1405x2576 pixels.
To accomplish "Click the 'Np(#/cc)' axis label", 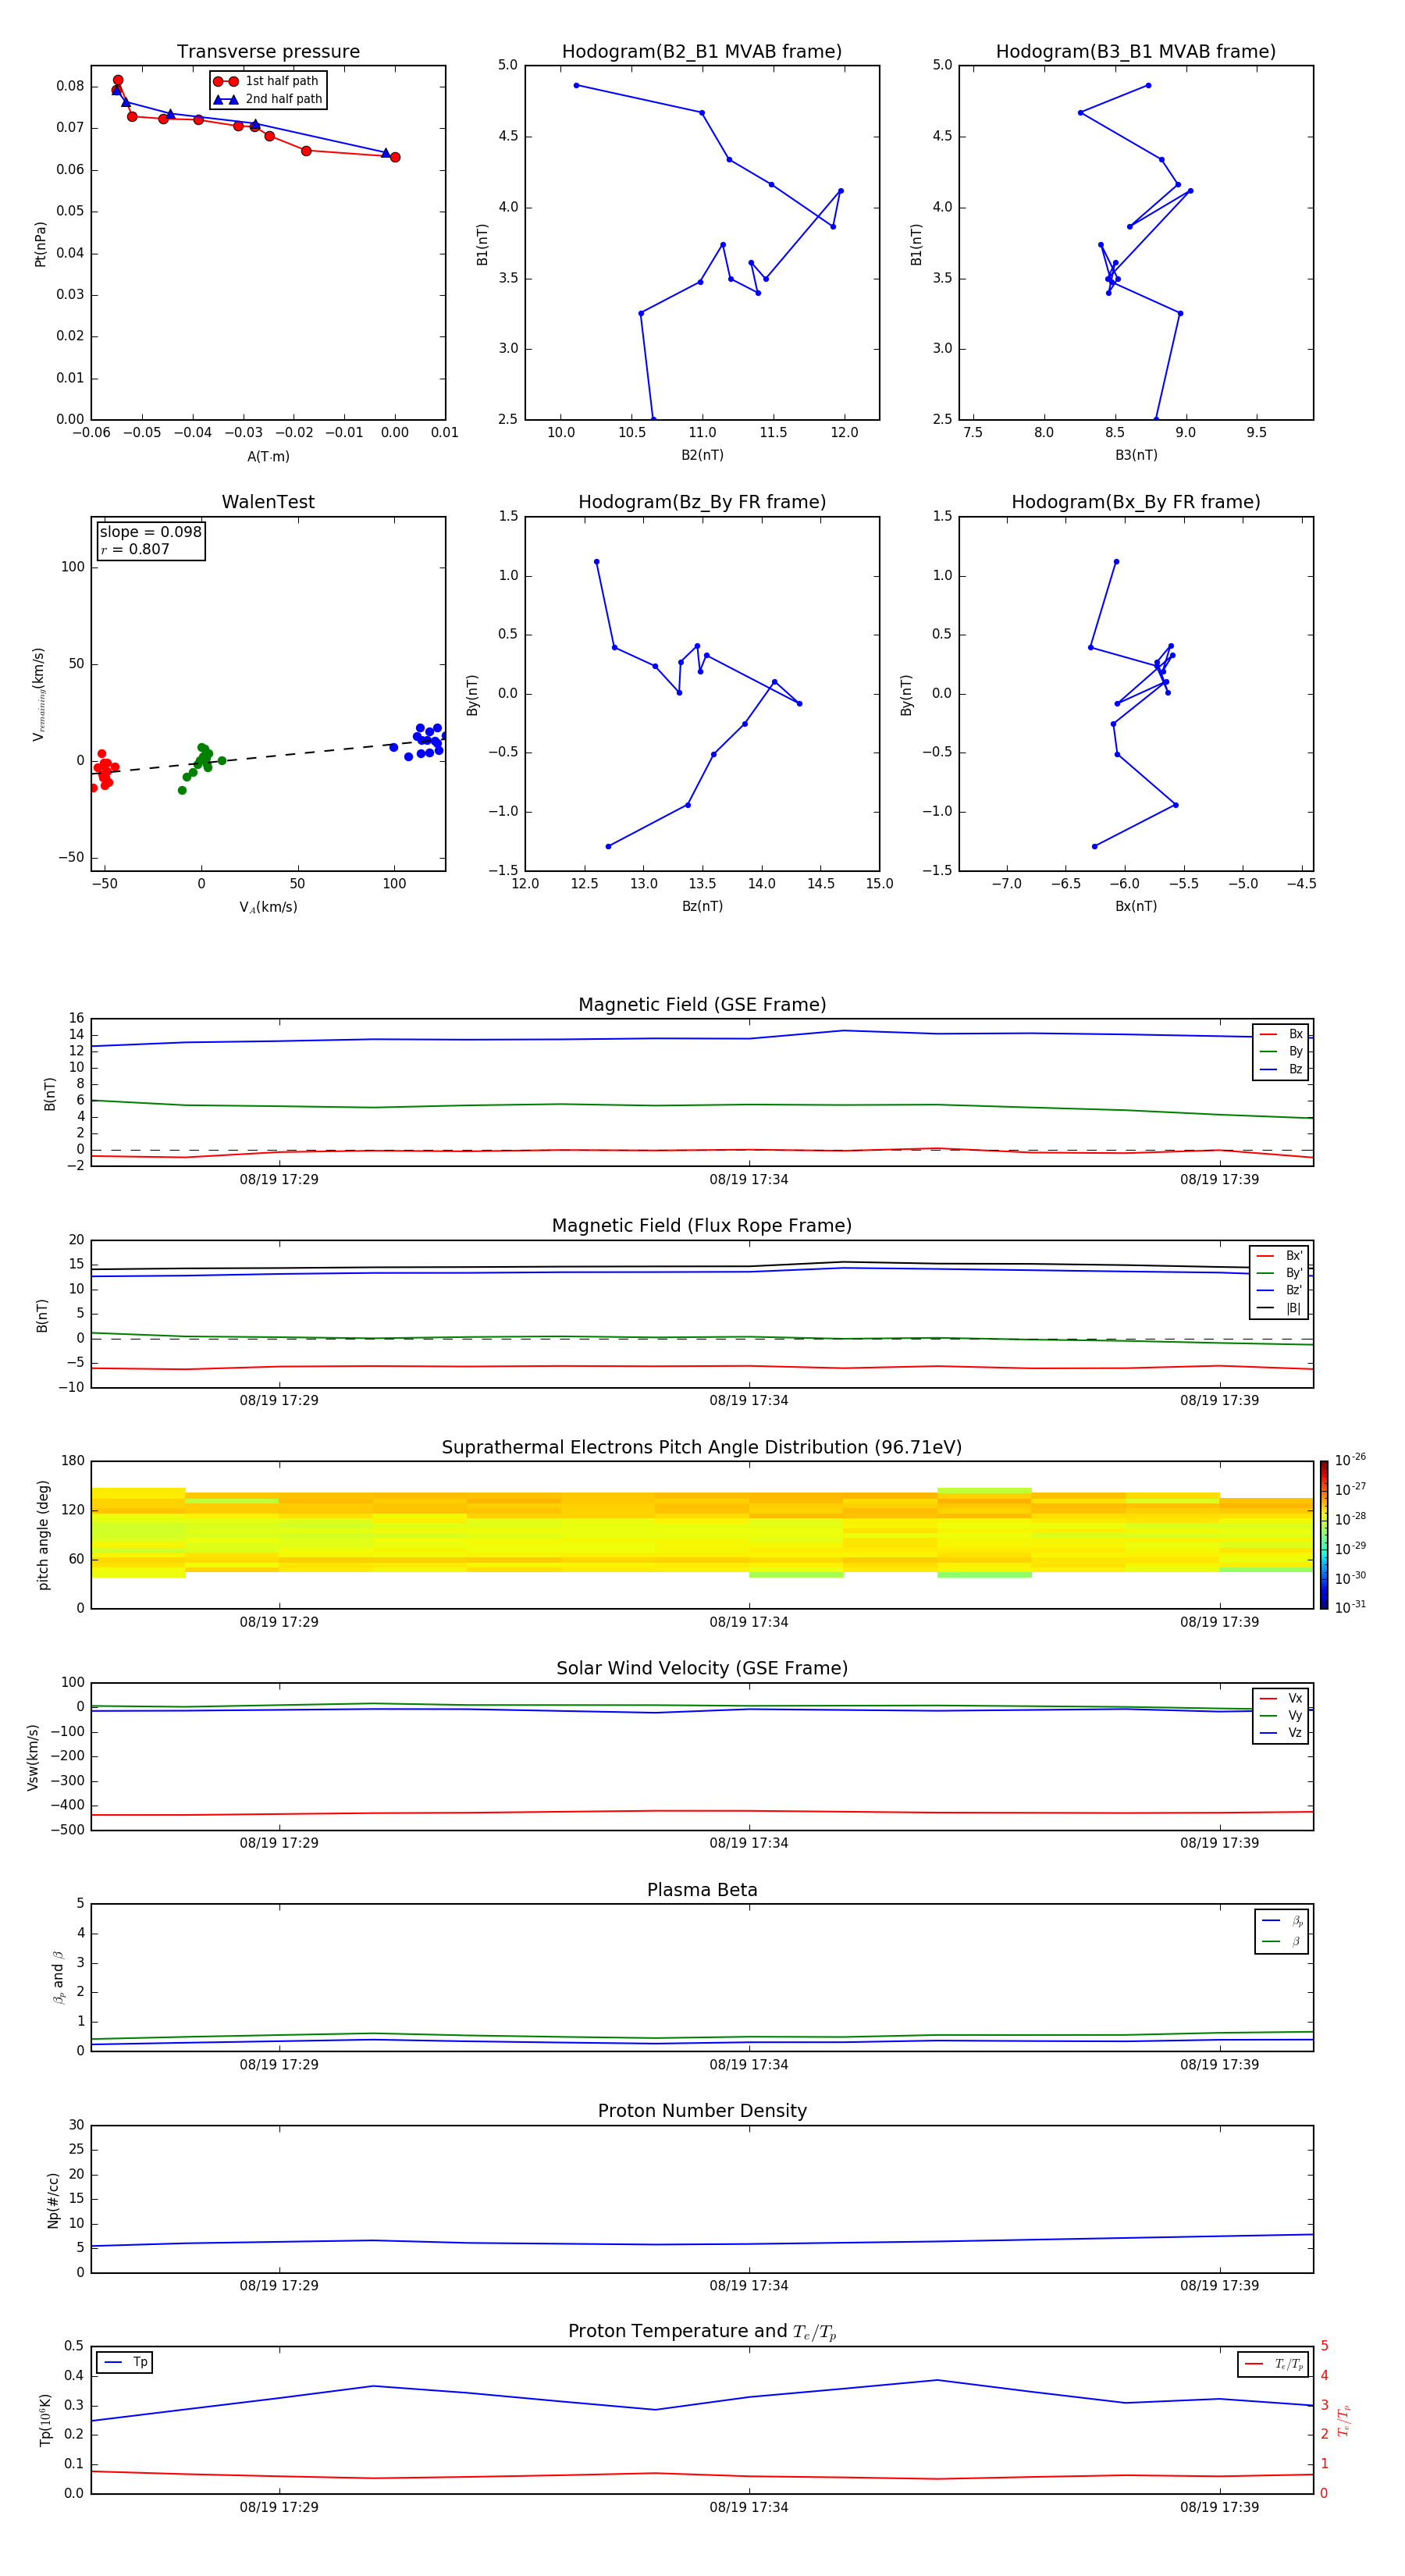I will (x=53, y=2200).
